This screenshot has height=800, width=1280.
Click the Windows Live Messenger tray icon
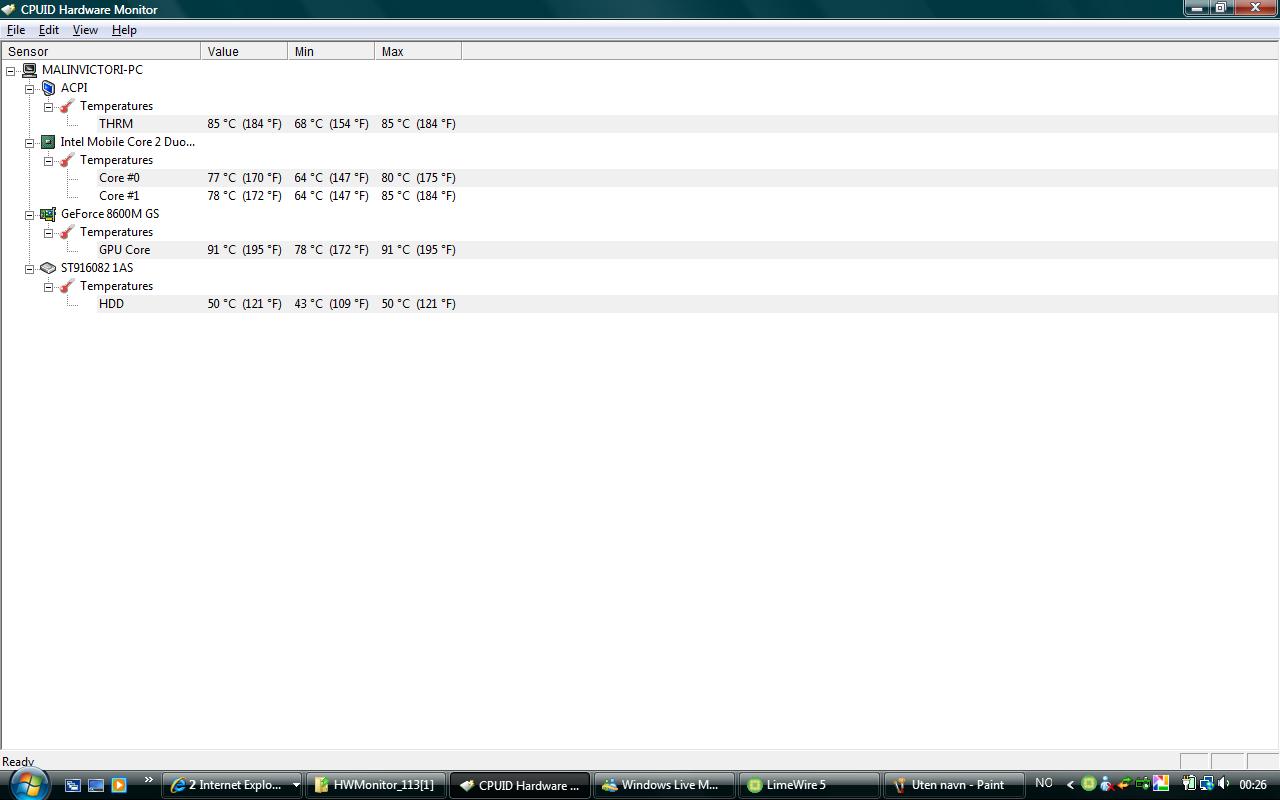click(x=1107, y=784)
